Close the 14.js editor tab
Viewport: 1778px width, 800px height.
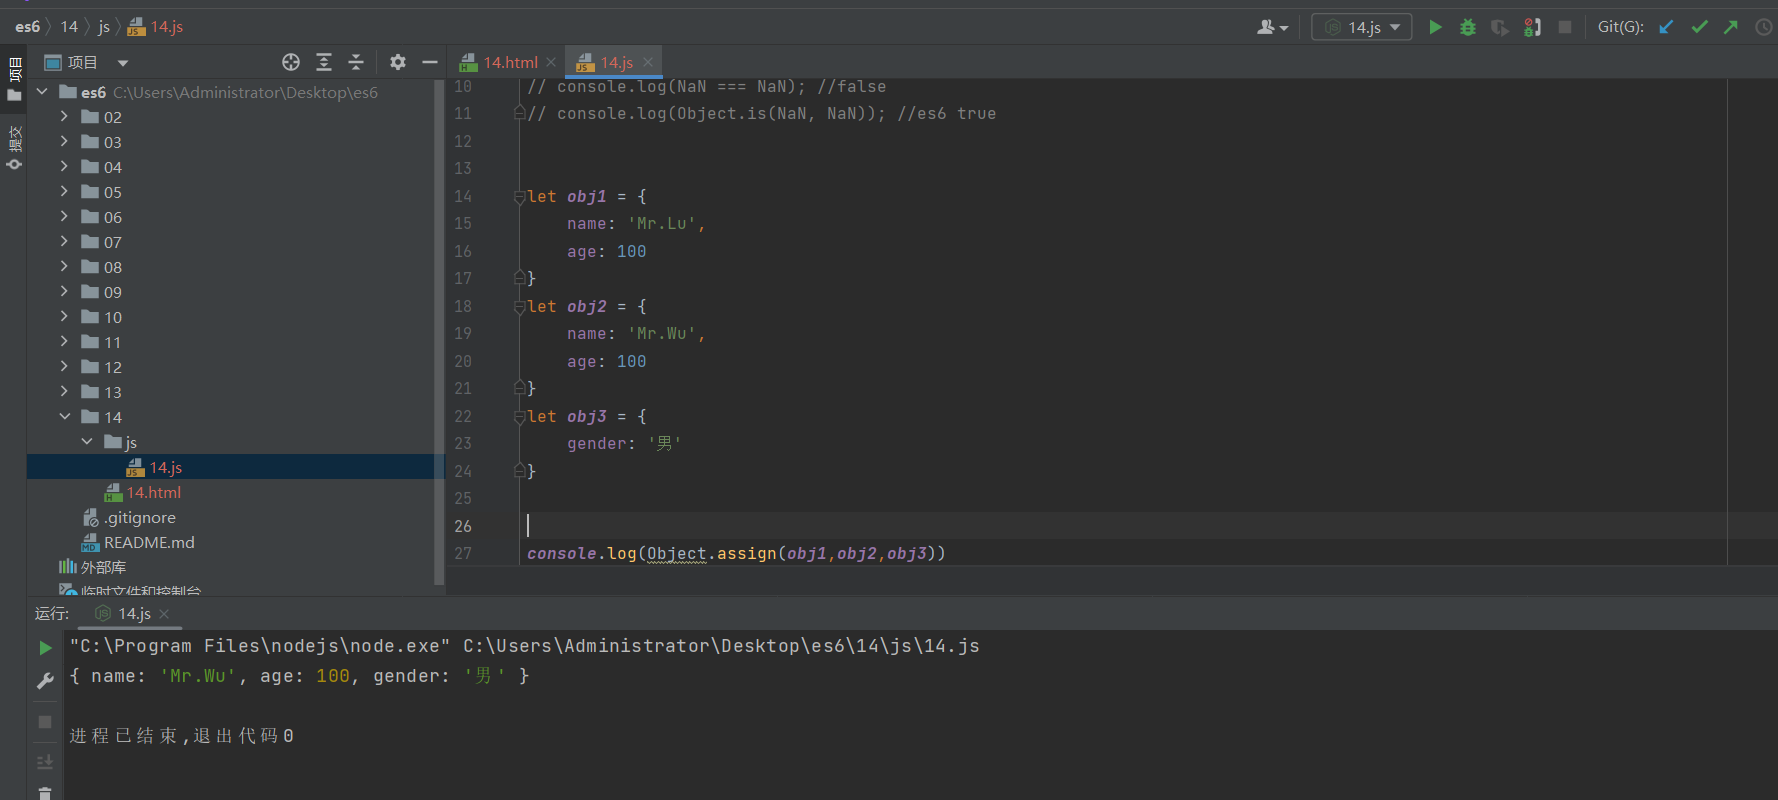(648, 62)
